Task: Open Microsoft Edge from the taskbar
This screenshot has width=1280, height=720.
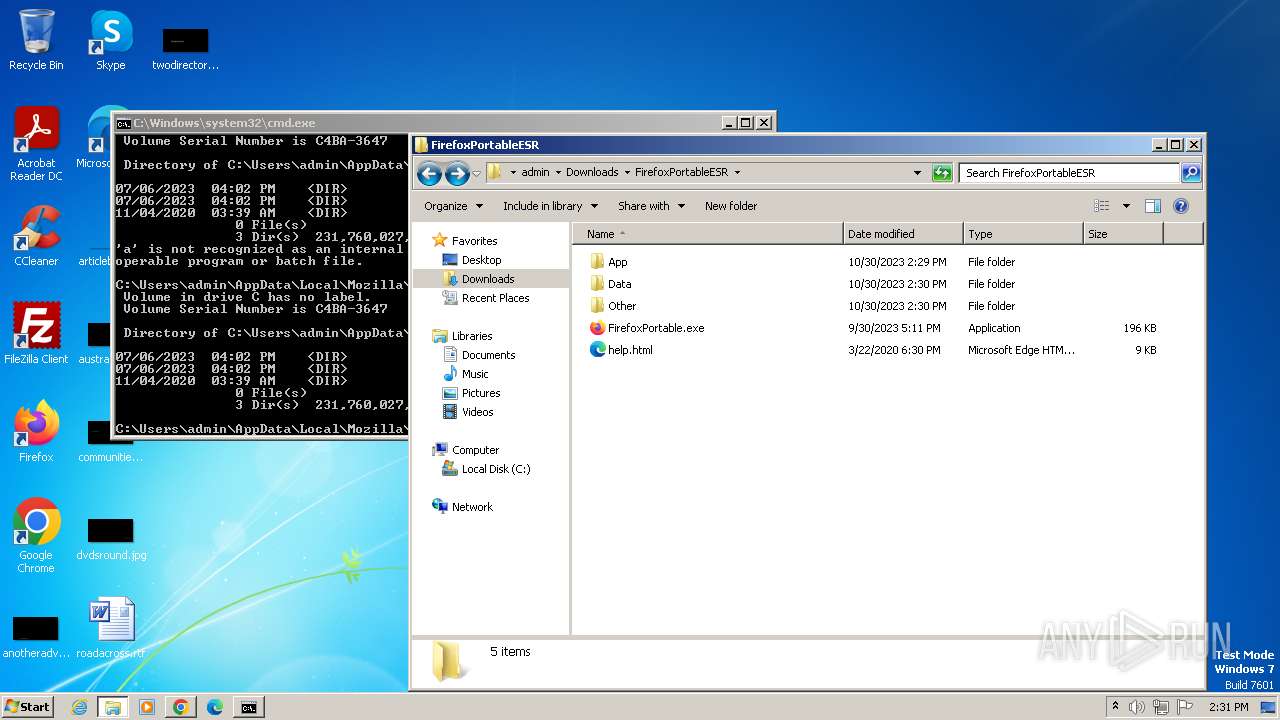Action: [x=214, y=707]
